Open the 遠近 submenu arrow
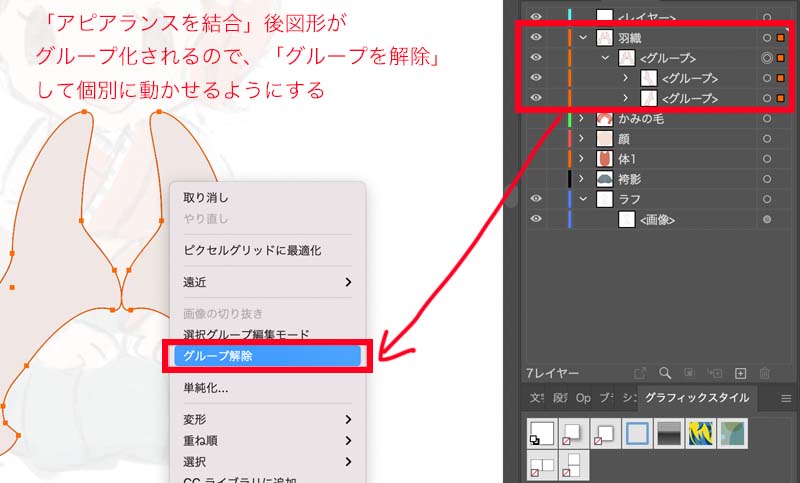This screenshot has height=483, width=800. 348,282
